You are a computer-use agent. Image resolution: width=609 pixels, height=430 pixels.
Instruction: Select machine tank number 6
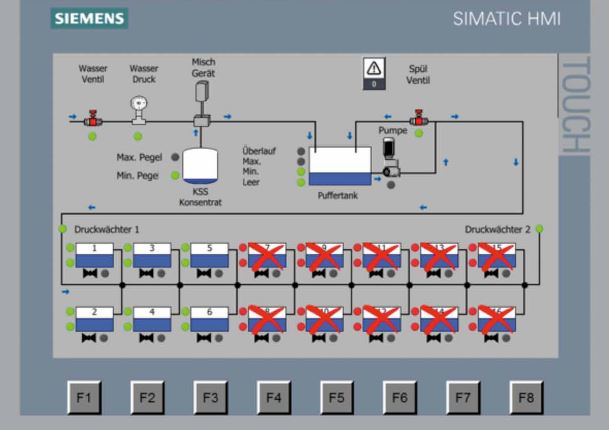click(208, 320)
